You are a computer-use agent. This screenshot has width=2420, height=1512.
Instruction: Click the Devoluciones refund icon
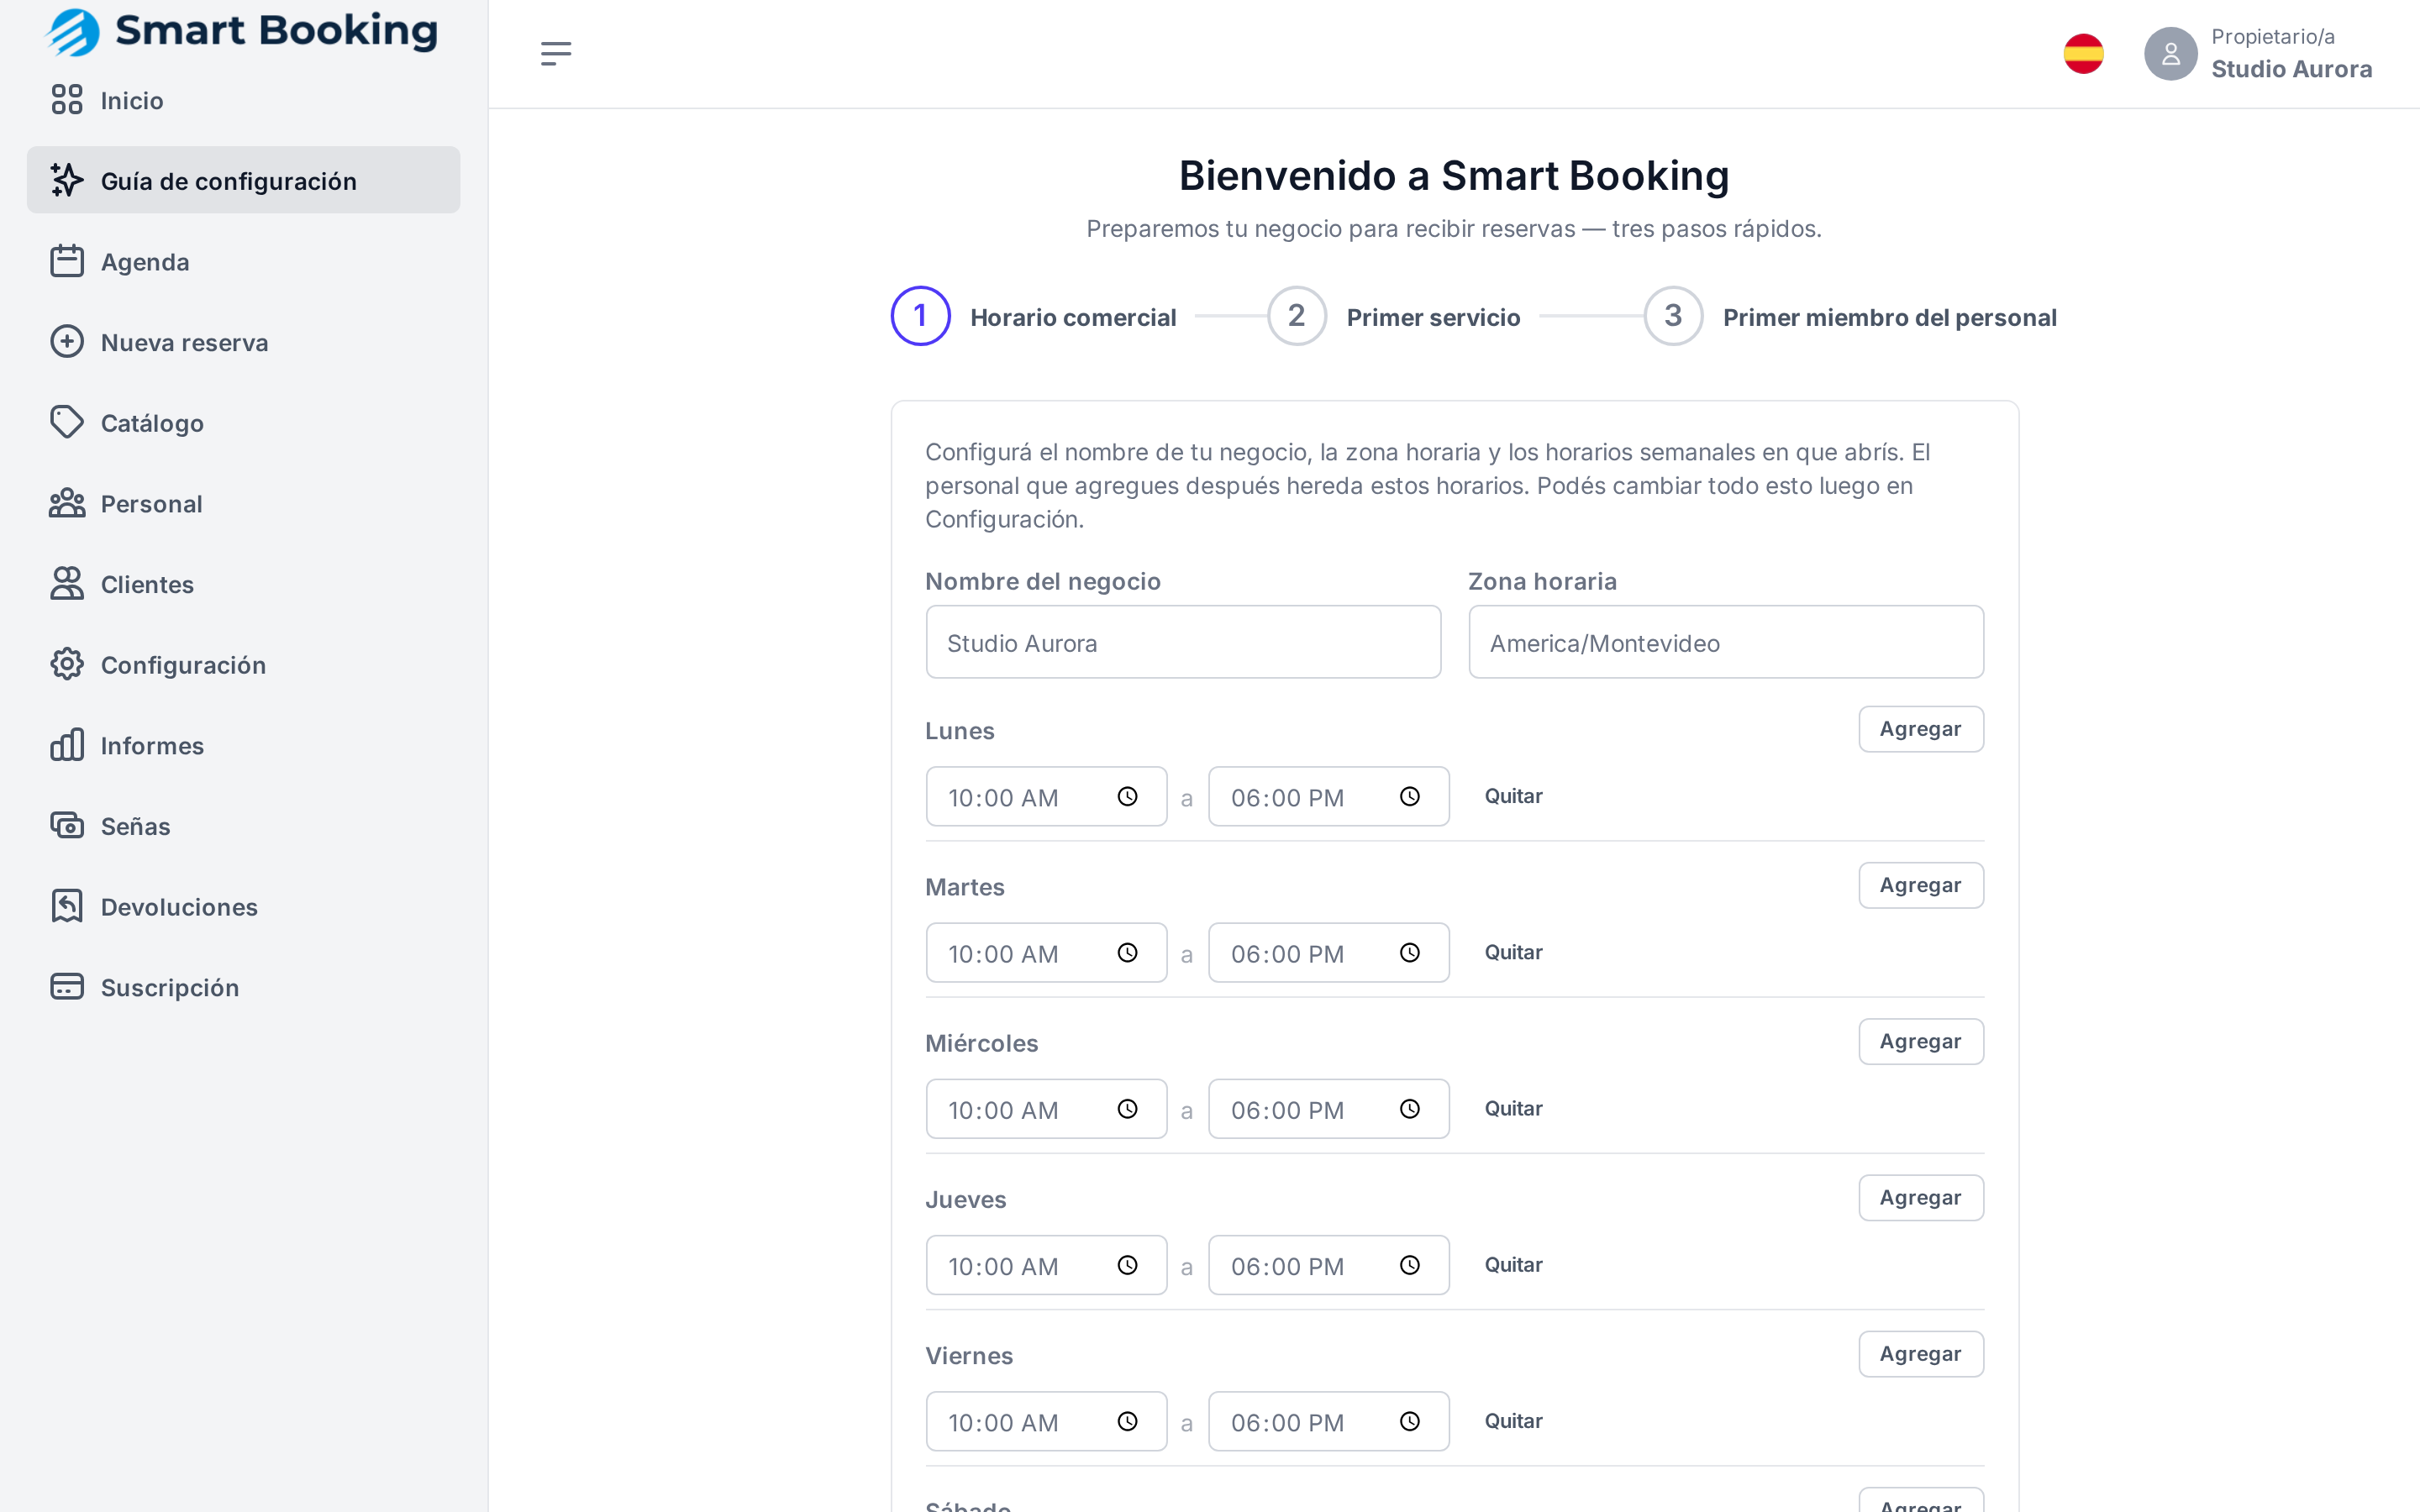[x=67, y=906]
